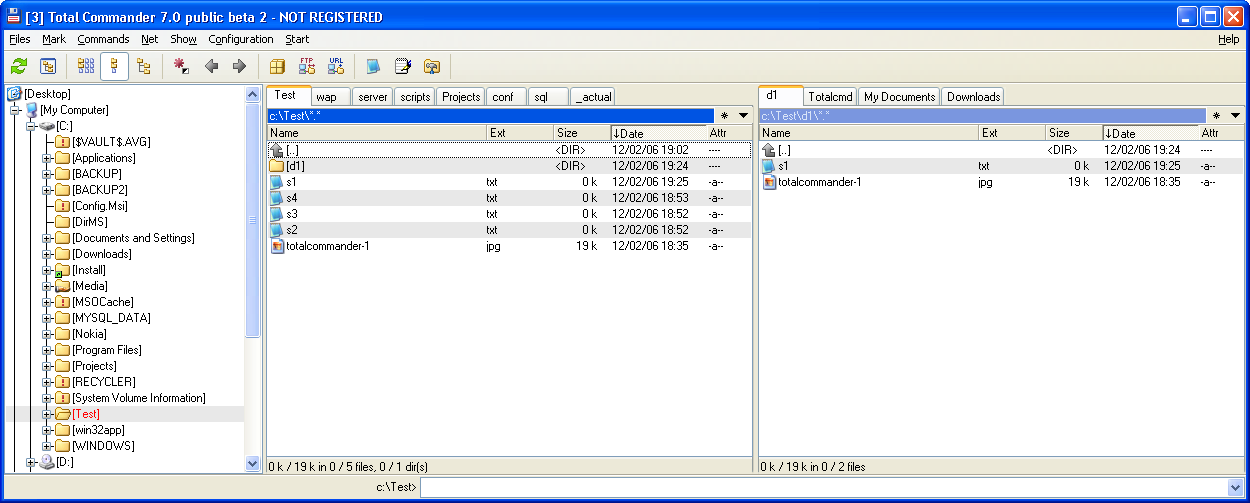Click left panel favorites asterisk button
The height and width of the screenshot is (503, 1250).
(x=725, y=116)
